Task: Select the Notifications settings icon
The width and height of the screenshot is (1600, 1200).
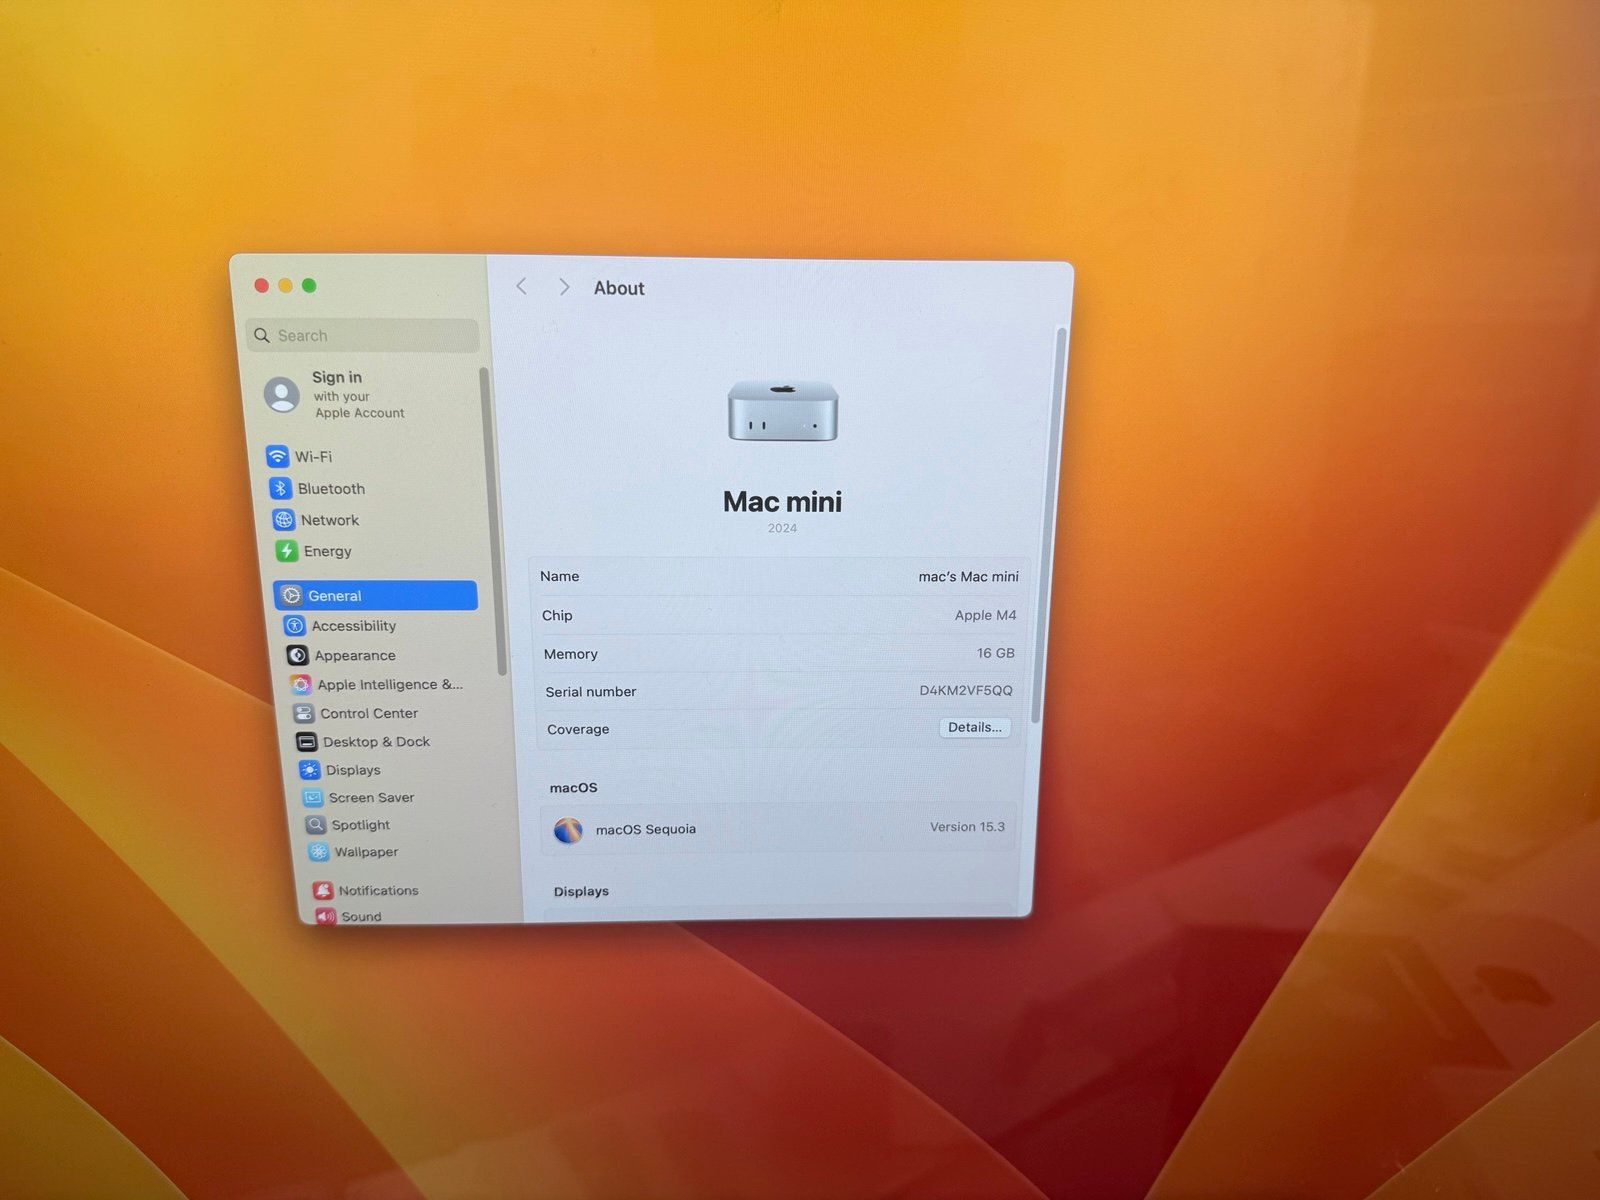Action: point(322,890)
